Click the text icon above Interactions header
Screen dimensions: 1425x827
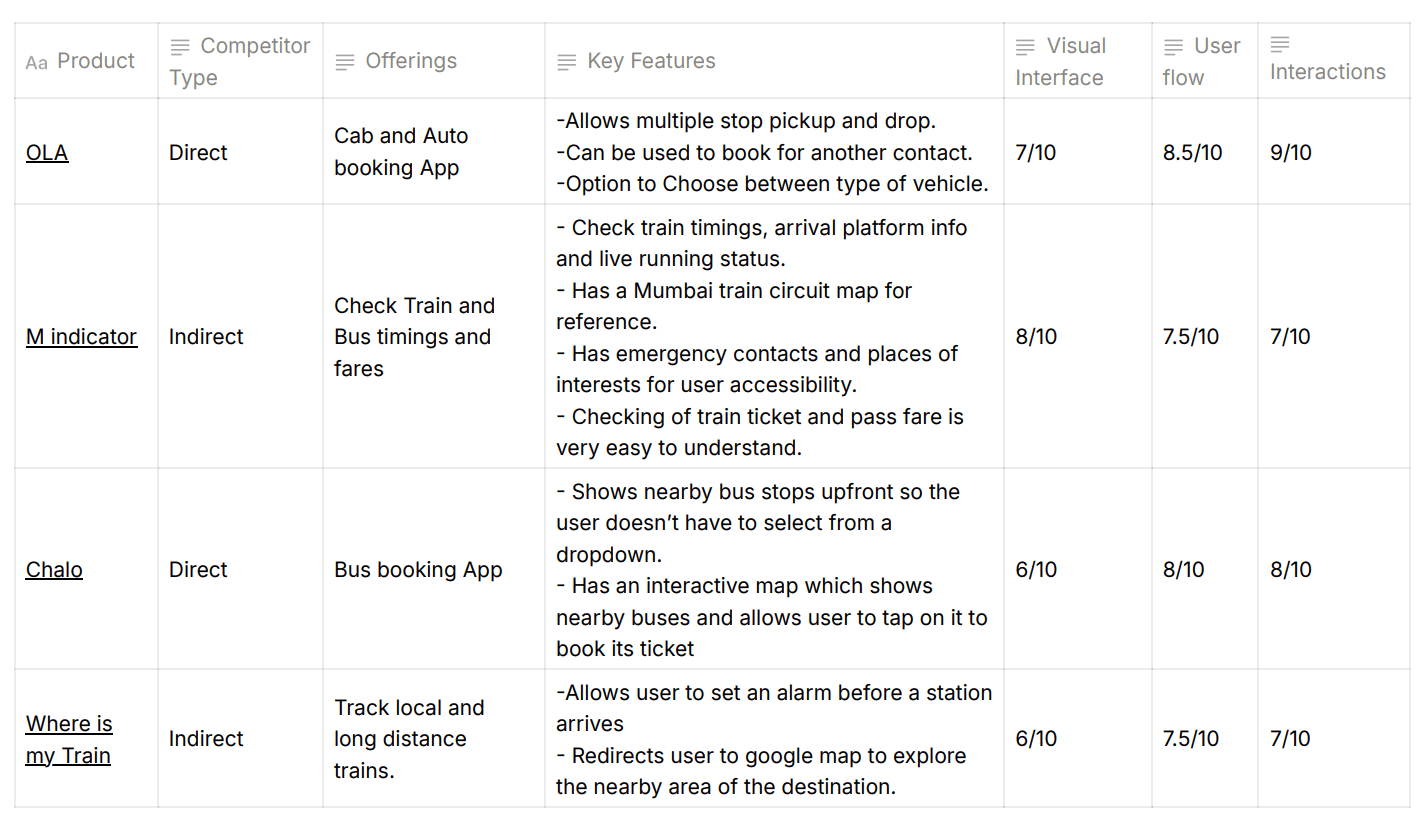tap(1280, 44)
